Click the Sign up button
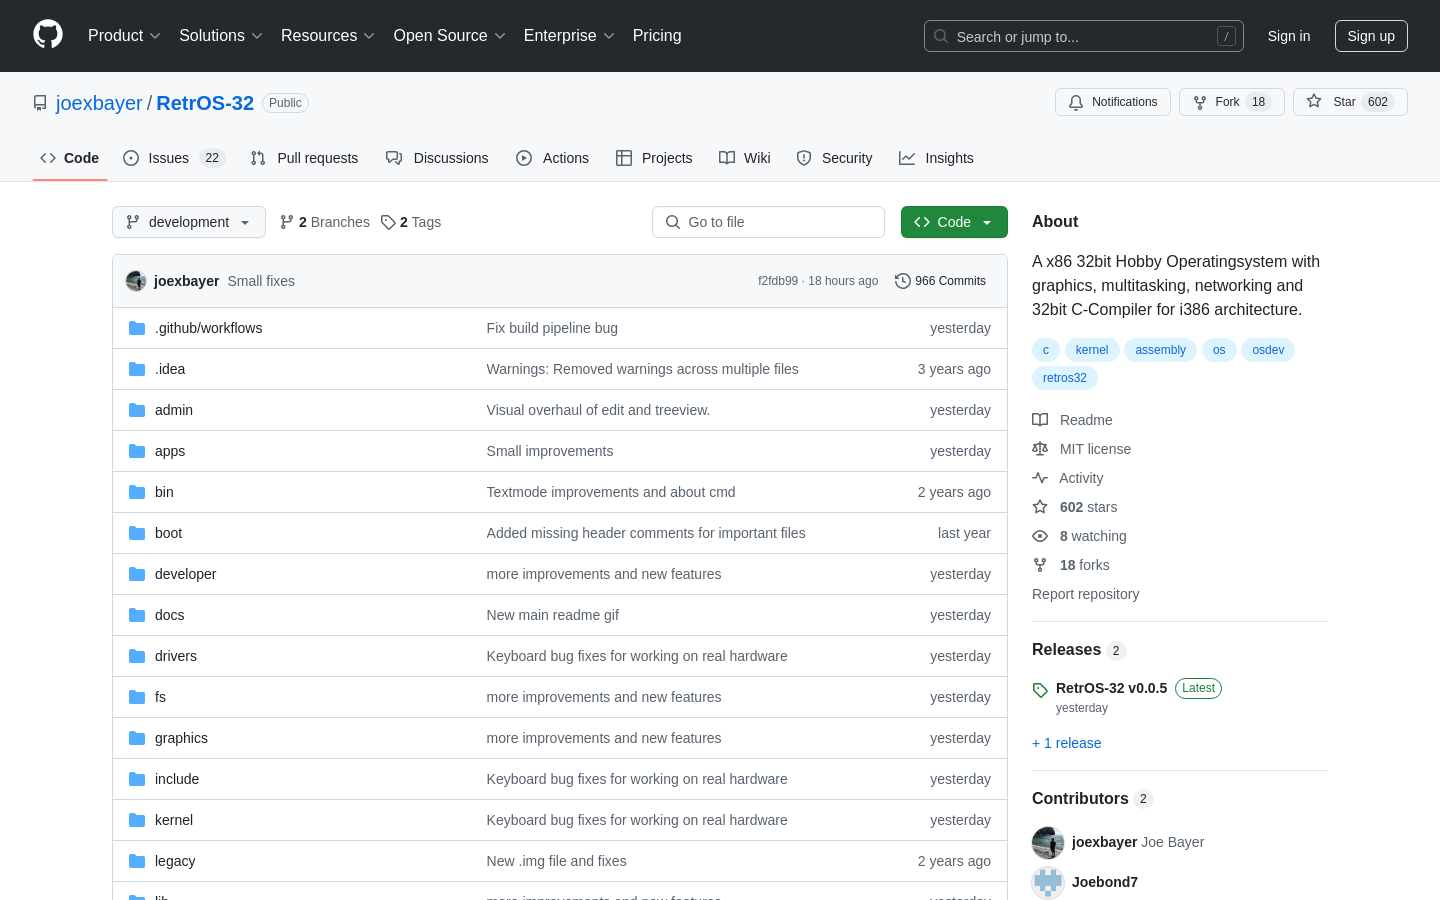Screen dimensions: 1440x900 point(1371,36)
